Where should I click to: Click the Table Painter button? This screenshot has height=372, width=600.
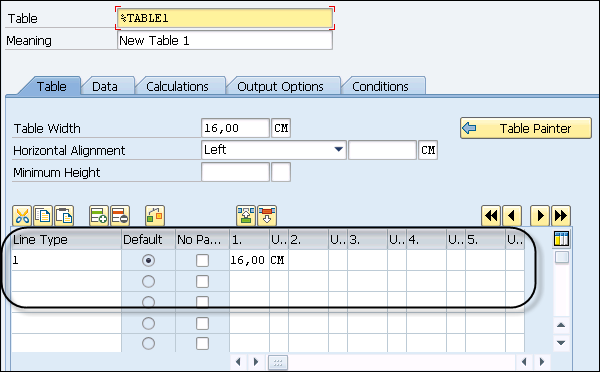pos(526,128)
